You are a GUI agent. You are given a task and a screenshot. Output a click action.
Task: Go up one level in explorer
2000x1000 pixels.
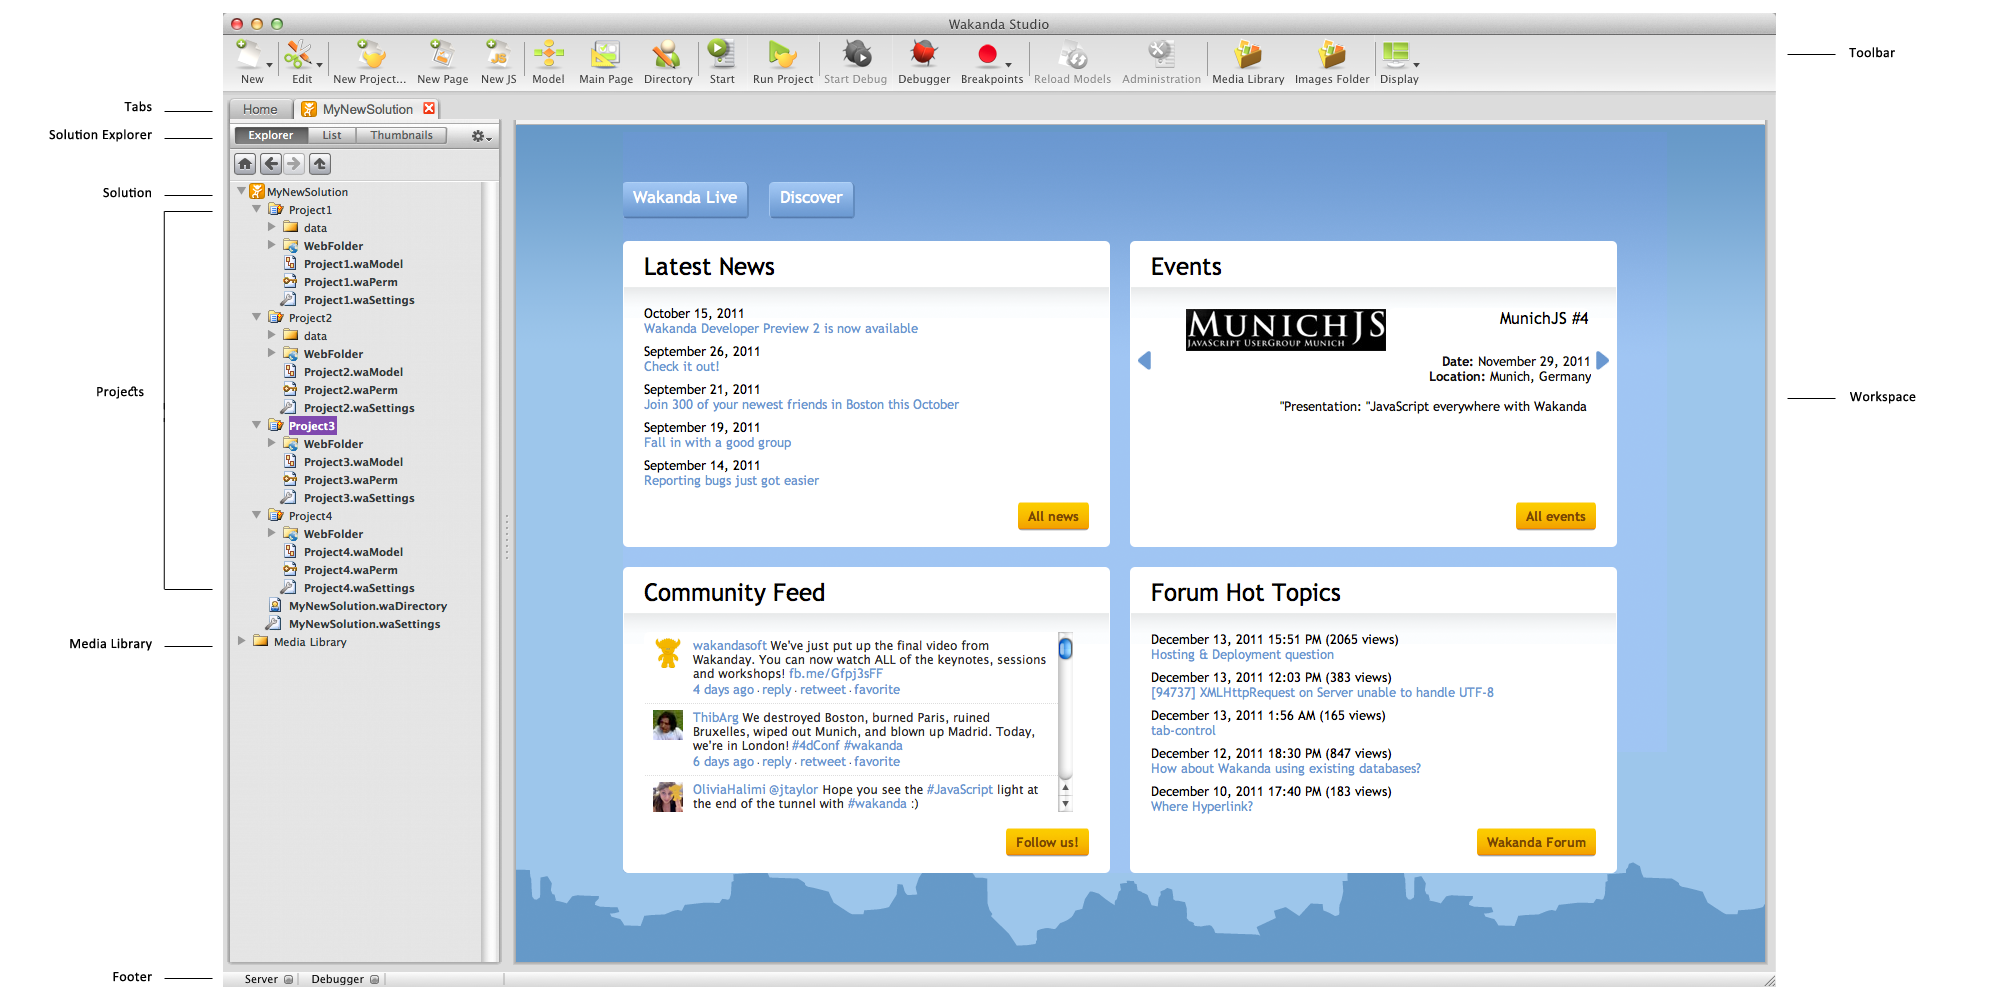320,164
